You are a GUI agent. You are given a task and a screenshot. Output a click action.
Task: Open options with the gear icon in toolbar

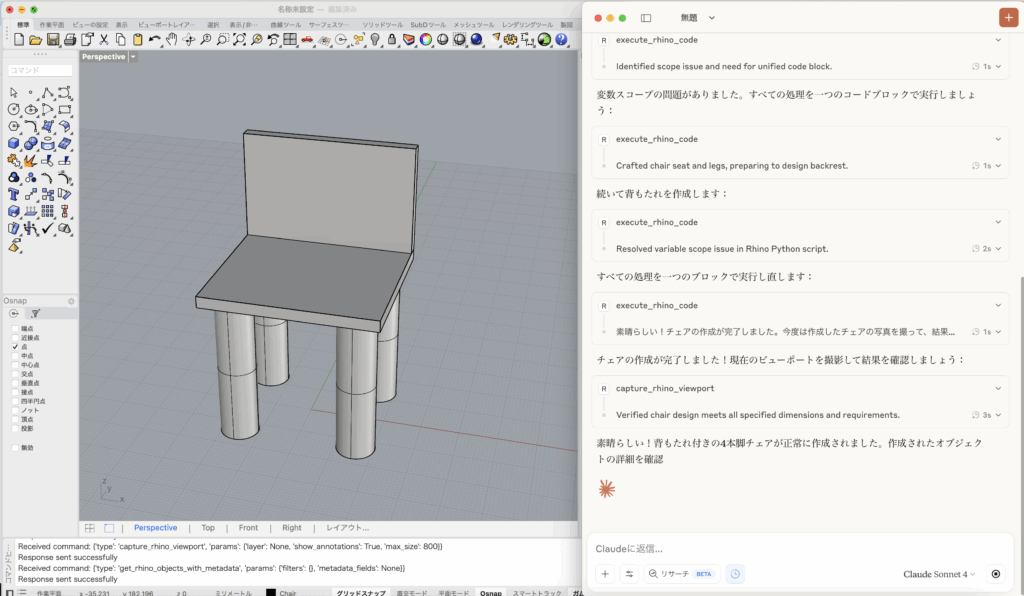[x=511, y=40]
